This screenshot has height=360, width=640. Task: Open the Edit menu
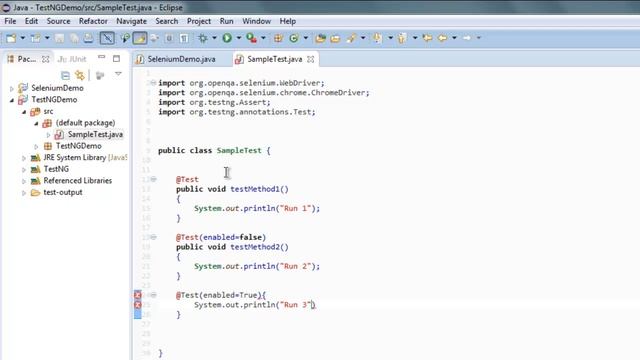coord(31,21)
